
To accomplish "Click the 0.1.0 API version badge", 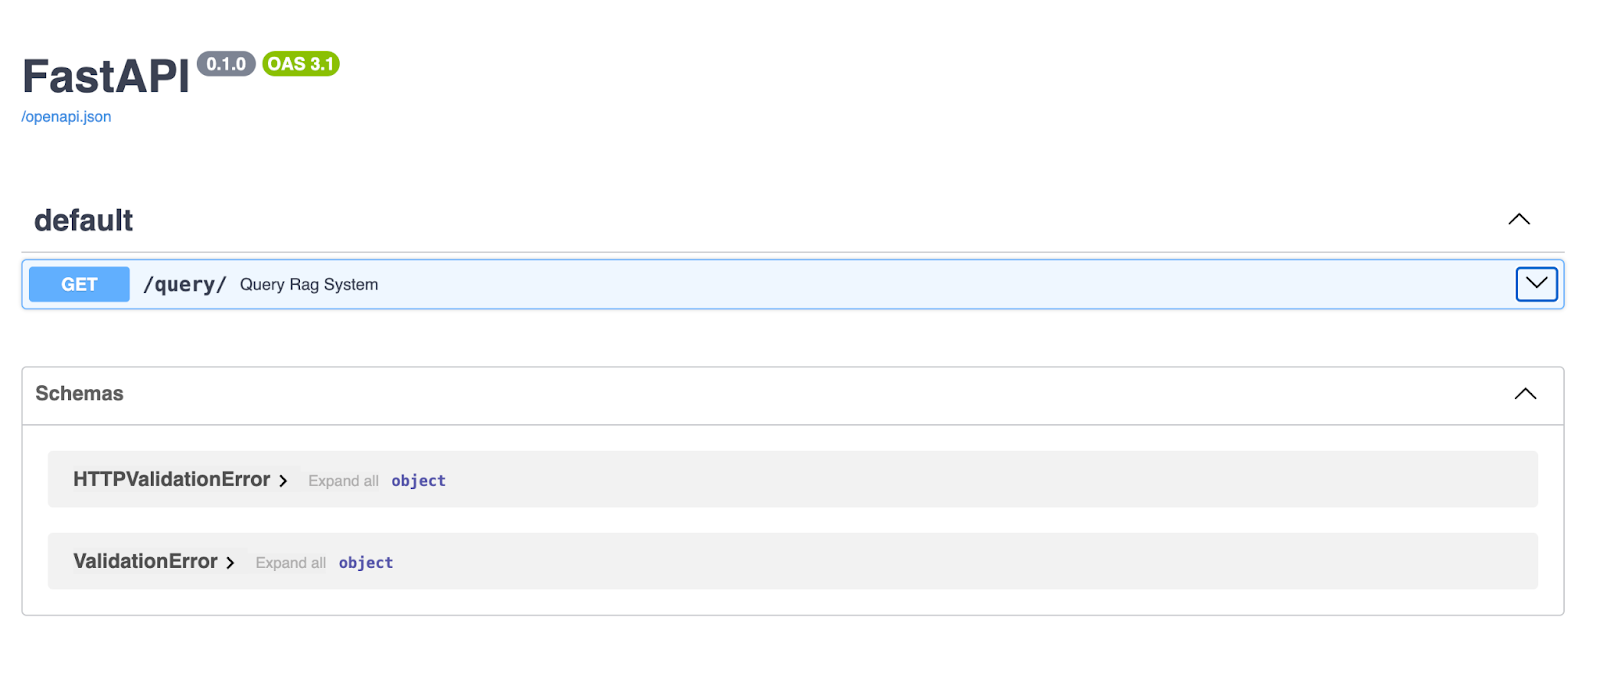I will click(x=227, y=64).
